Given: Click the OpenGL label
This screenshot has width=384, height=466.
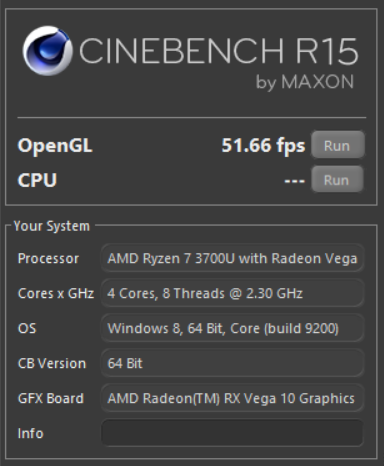Looking at the screenshot, I should [55, 146].
